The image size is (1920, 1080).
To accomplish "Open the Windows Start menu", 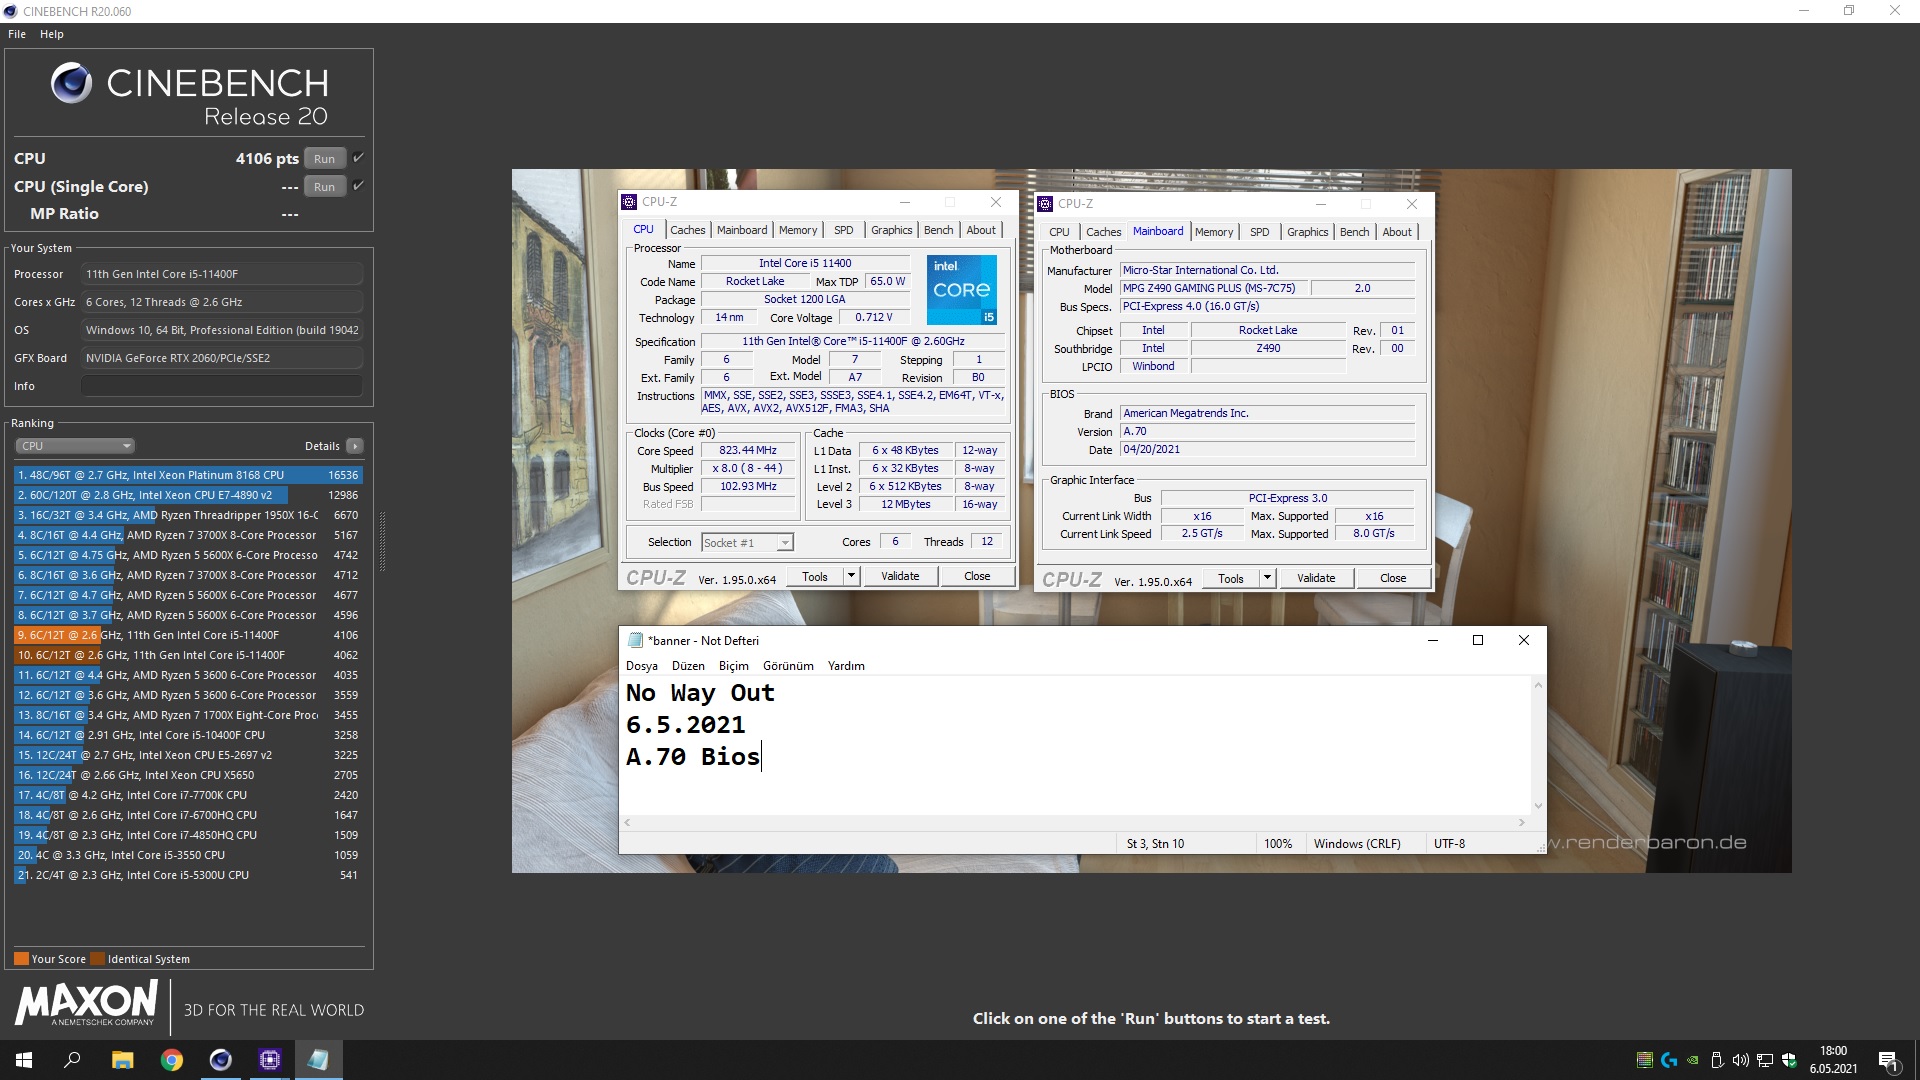I will [24, 1060].
